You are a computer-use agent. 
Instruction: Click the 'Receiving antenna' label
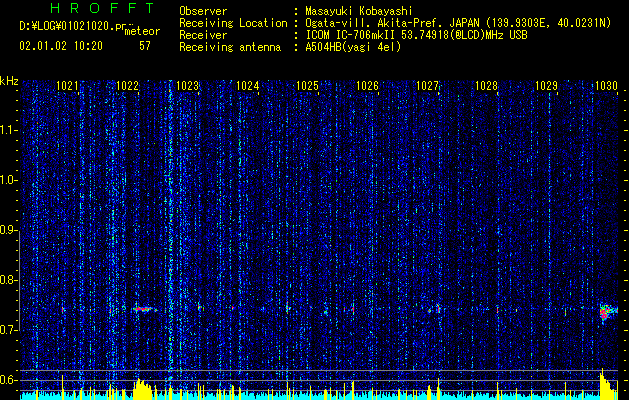(230, 47)
